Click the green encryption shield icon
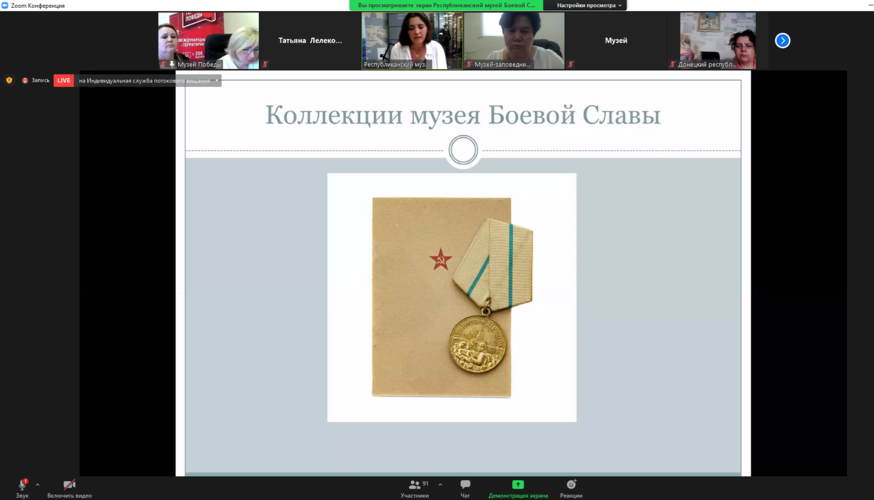Screen dimensions: 874x500 10,80
